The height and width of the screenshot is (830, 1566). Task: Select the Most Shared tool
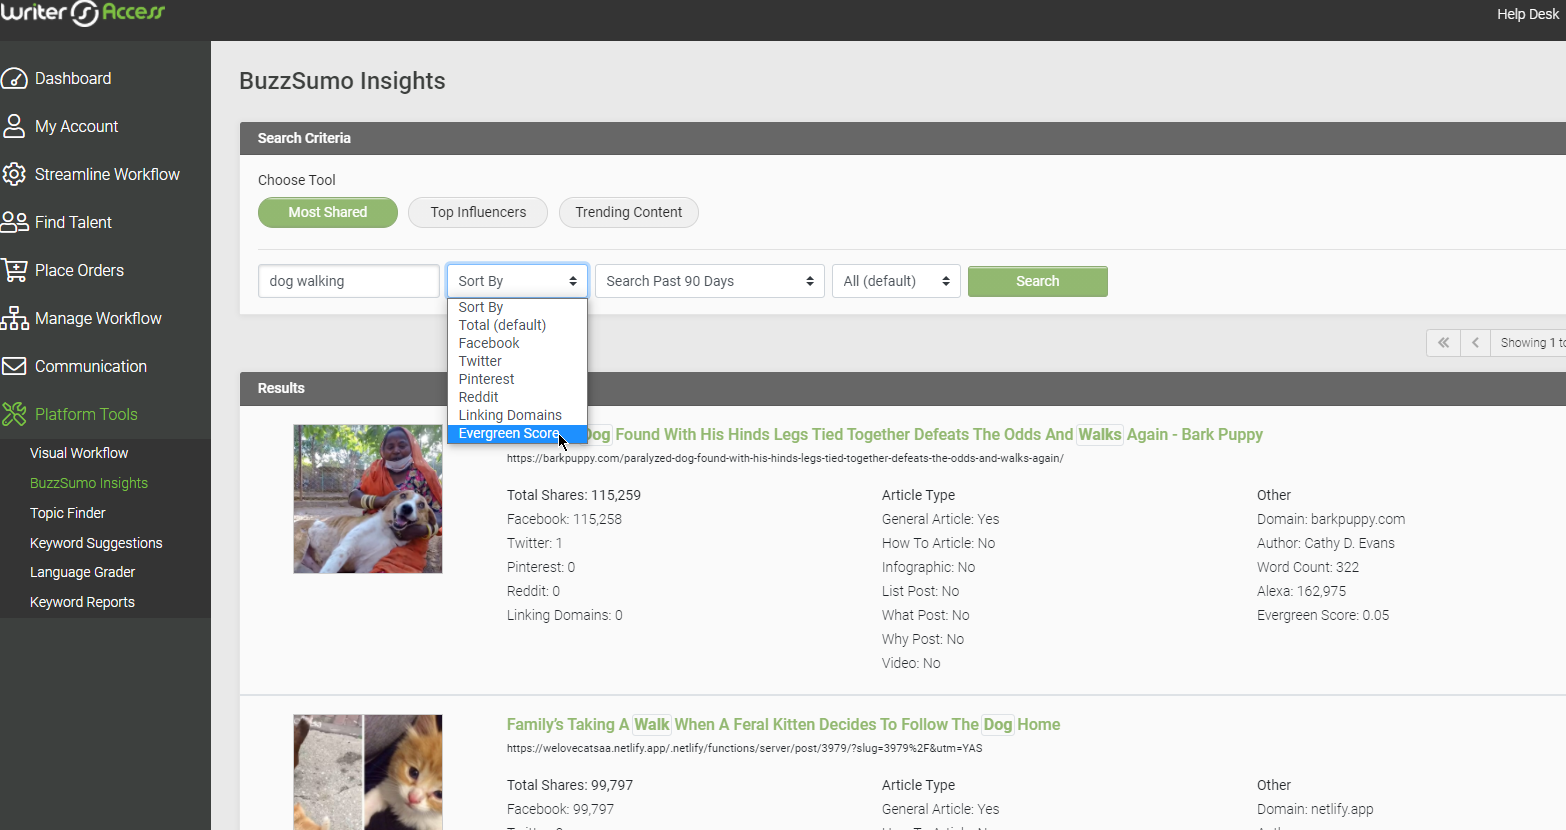(328, 212)
